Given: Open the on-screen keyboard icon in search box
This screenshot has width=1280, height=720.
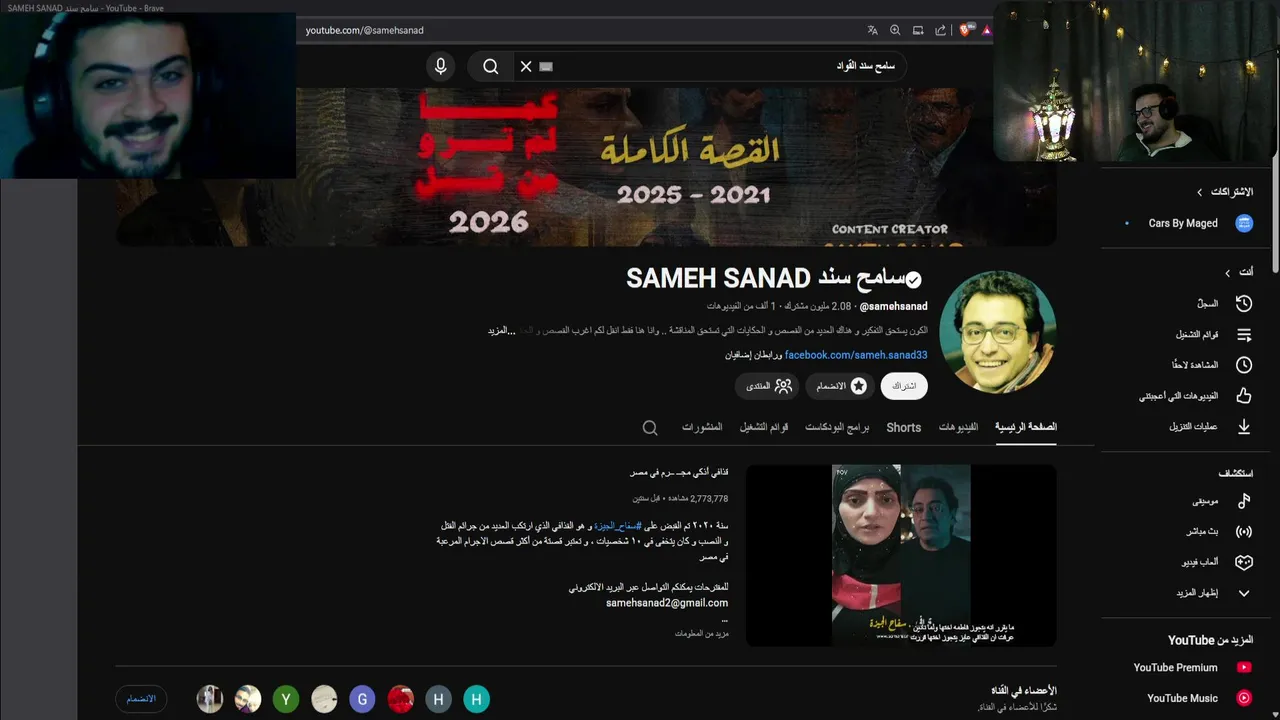Looking at the screenshot, I should coord(546,66).
